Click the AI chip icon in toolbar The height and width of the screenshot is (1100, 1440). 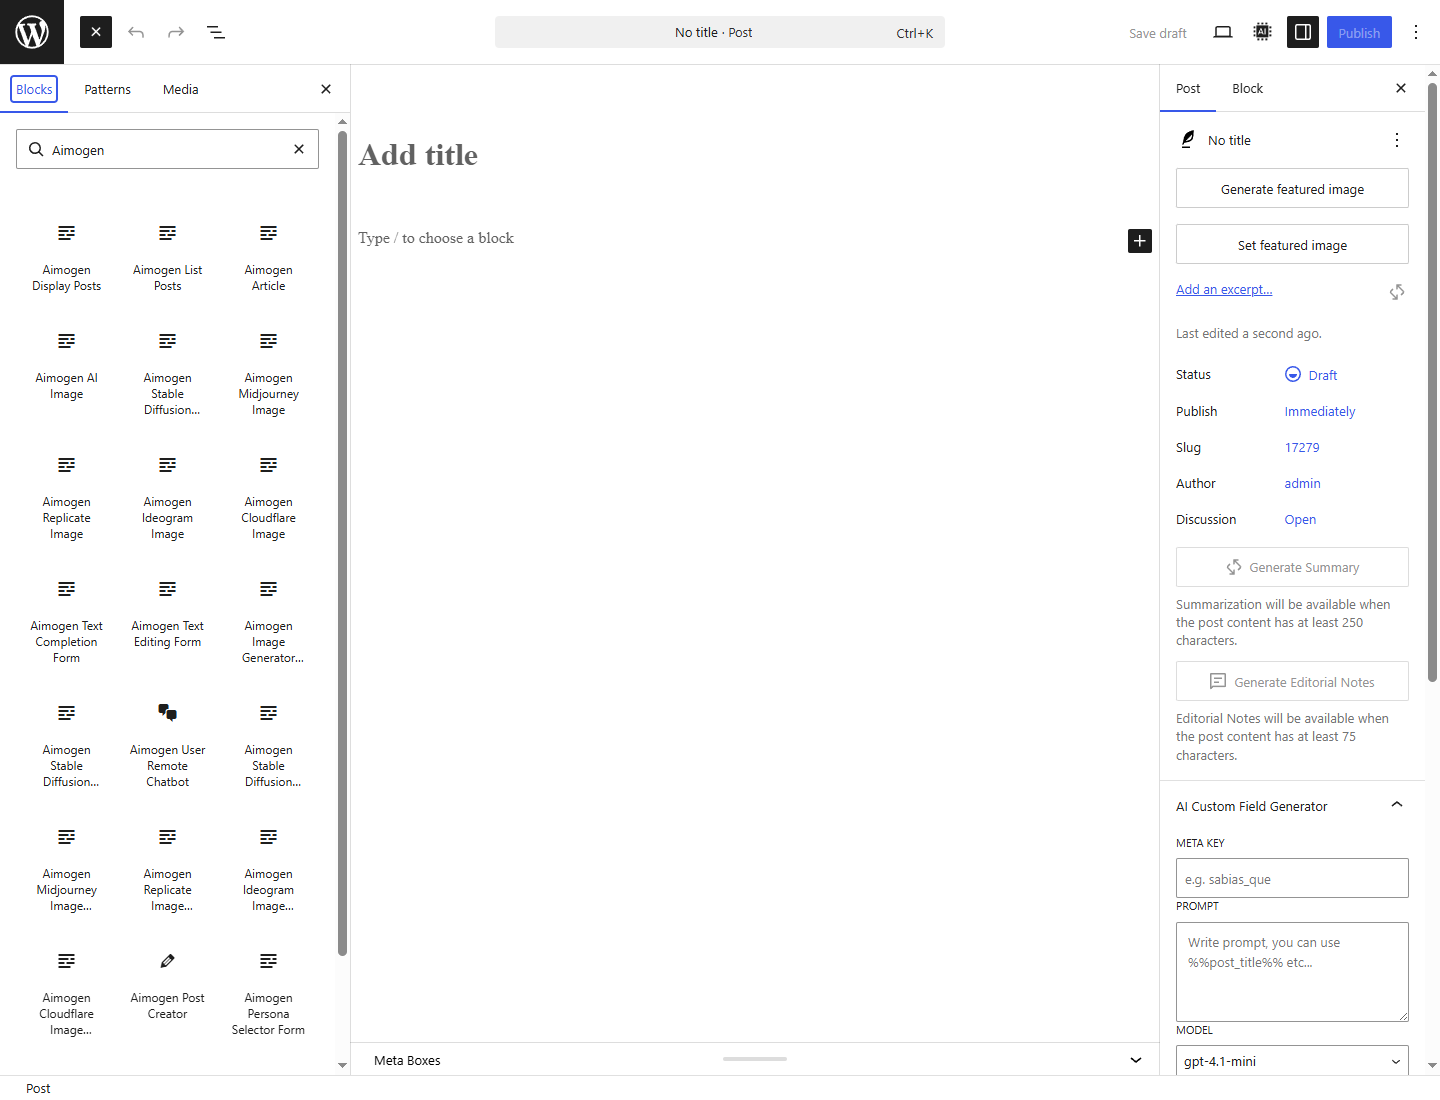click(1263, 32)
